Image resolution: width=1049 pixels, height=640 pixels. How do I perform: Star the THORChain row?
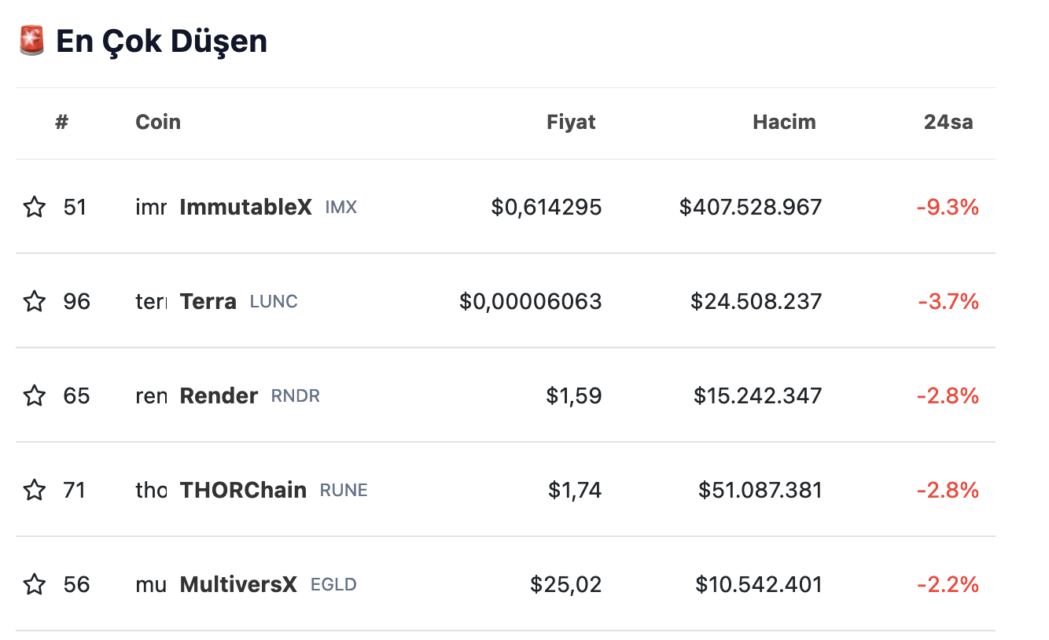(x=34, y=490)
